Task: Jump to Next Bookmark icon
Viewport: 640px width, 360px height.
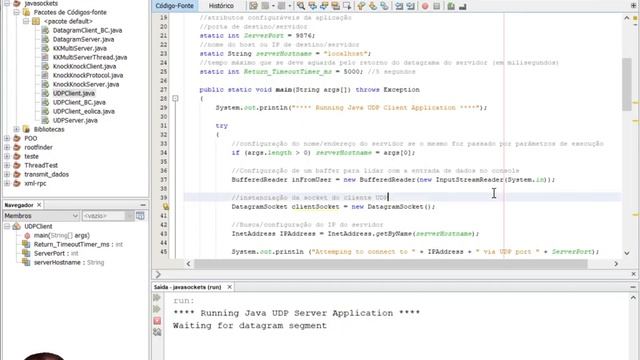Action: (x=373, y=6)
